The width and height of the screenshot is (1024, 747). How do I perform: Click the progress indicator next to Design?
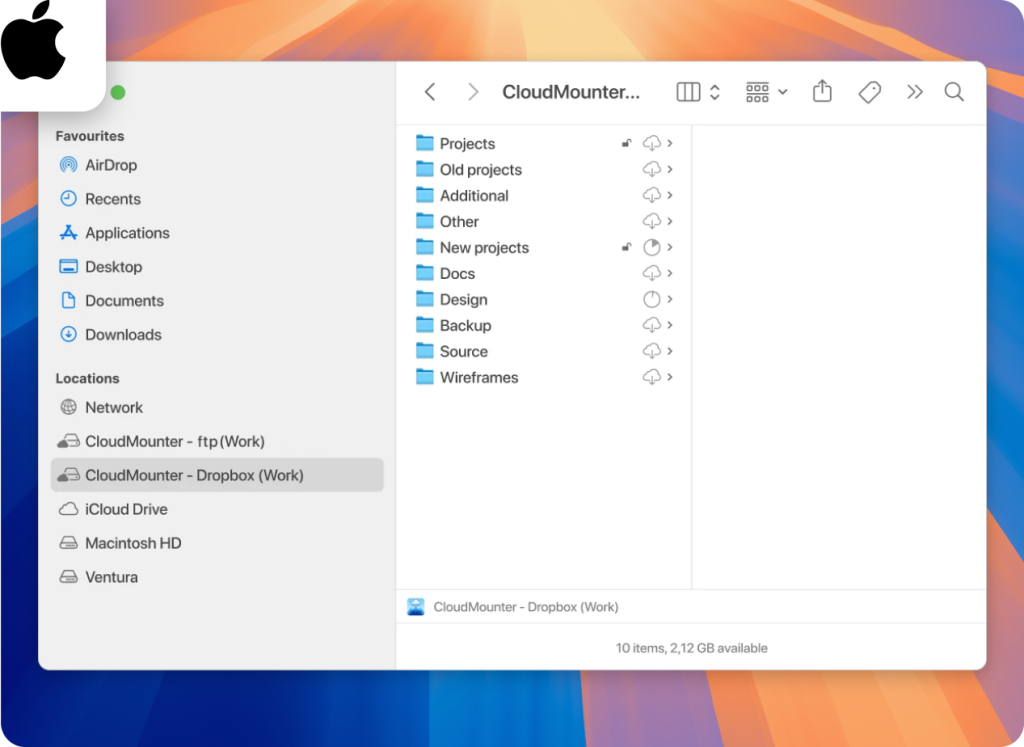coord(652,300)
